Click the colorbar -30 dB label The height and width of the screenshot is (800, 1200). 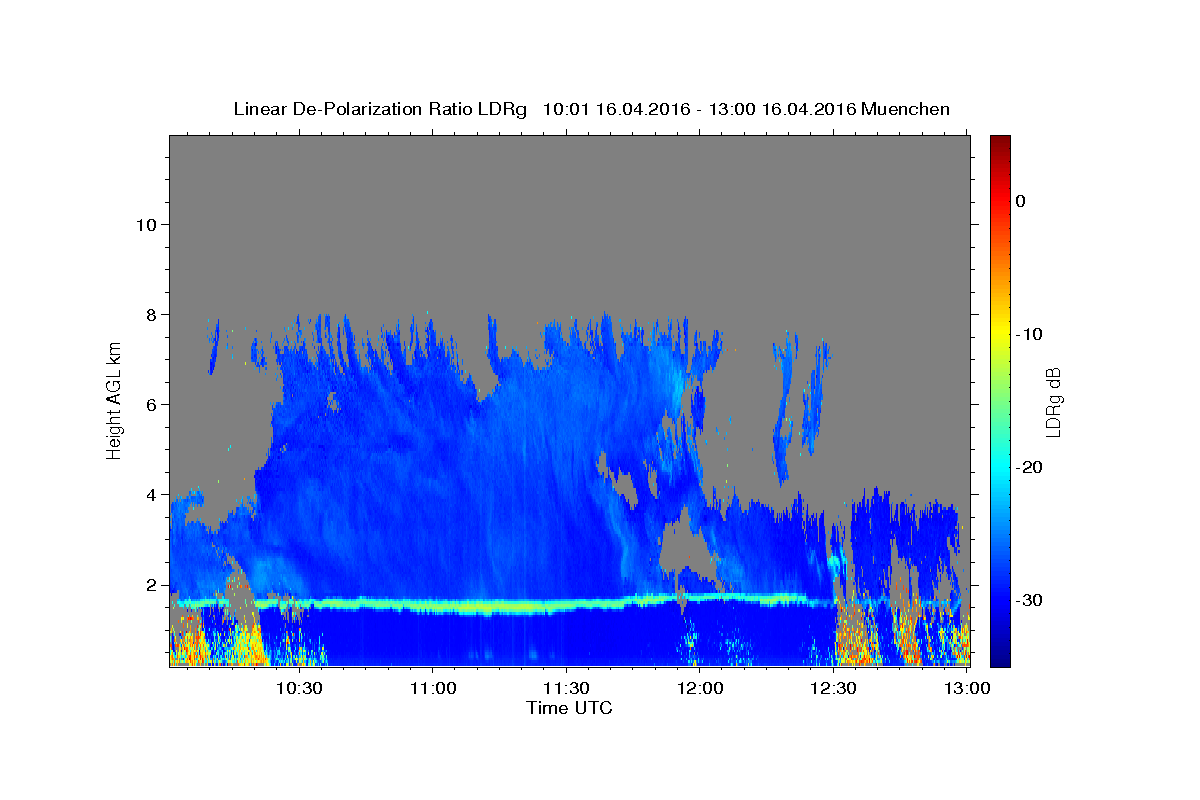coord(1029,600)
